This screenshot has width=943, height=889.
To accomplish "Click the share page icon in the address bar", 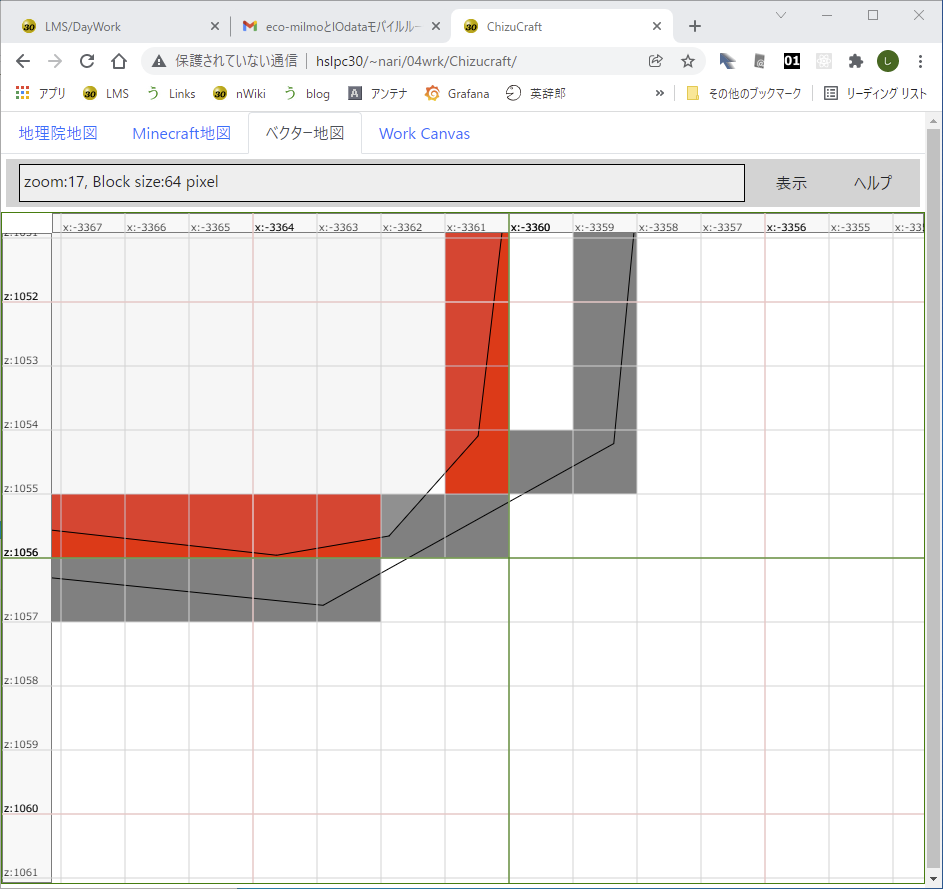I will pos(656,61).
